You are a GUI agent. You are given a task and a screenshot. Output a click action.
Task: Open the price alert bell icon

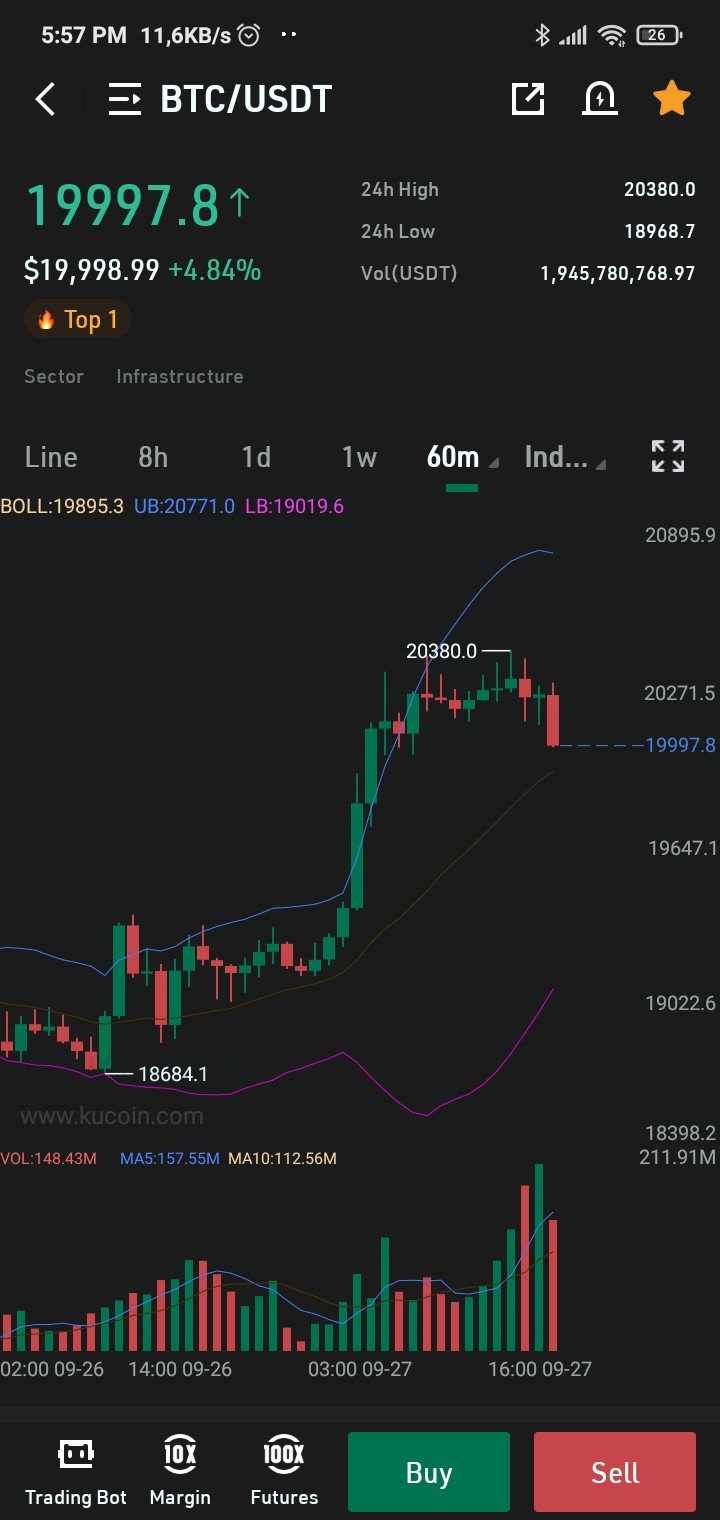600,98
